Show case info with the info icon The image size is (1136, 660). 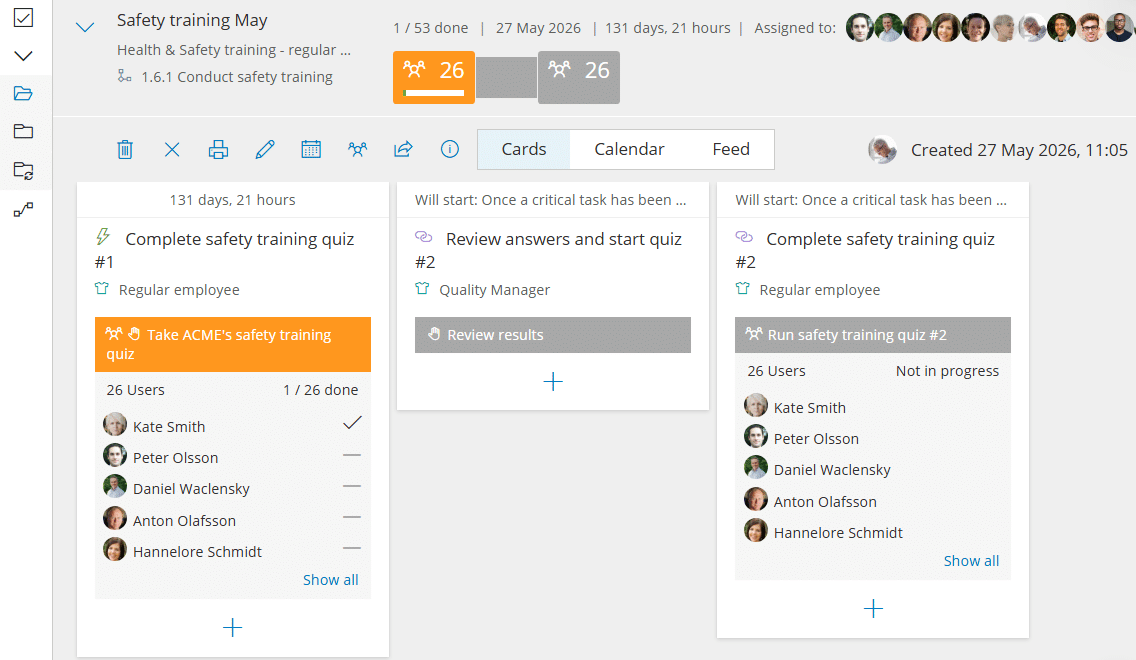(450, 149)
